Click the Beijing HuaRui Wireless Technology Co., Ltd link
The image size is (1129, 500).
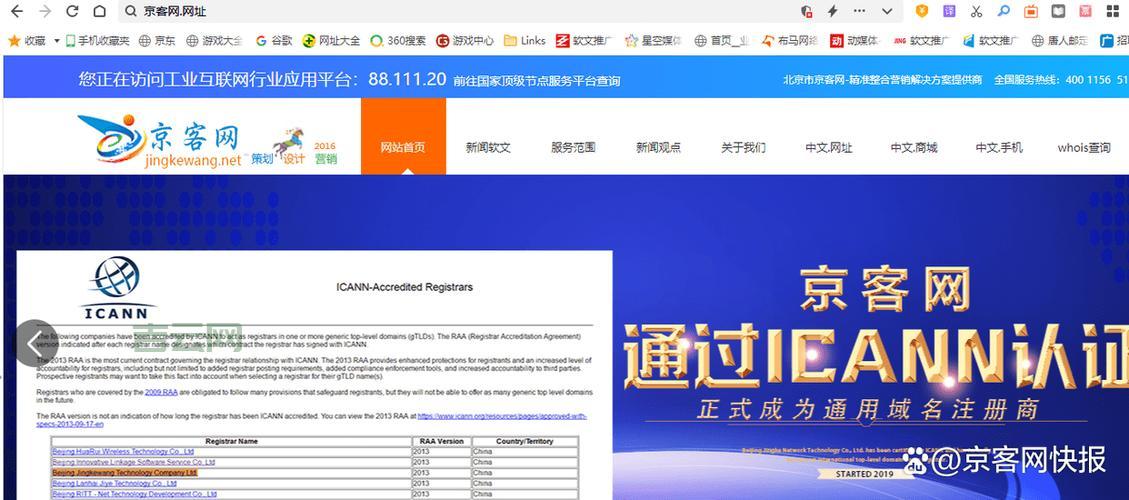tap(123, 451)
